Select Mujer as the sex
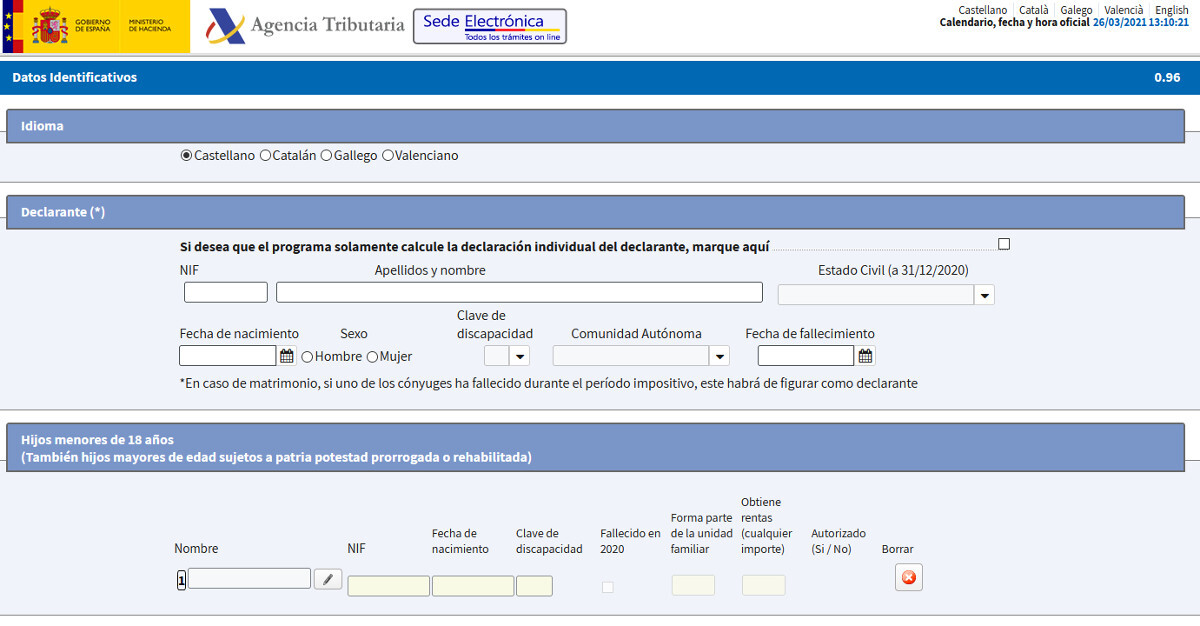 (372, 357)
